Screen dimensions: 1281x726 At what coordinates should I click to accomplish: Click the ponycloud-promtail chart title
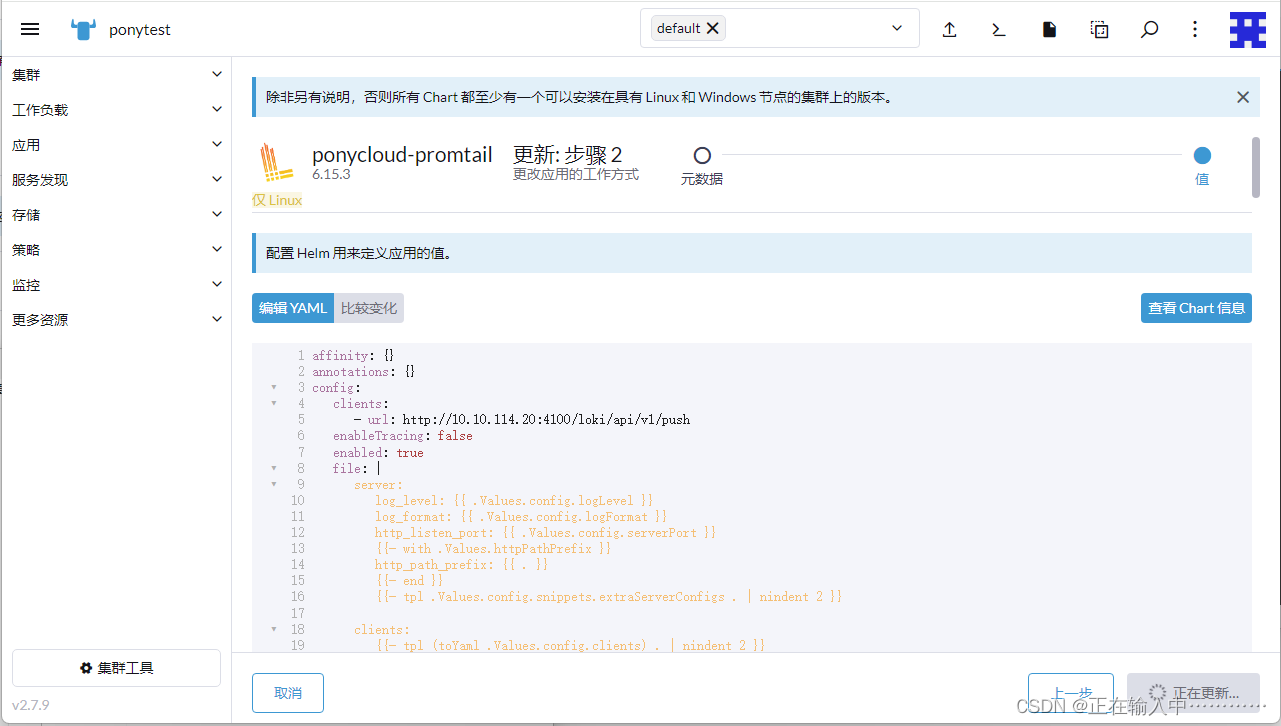(402, 155)
